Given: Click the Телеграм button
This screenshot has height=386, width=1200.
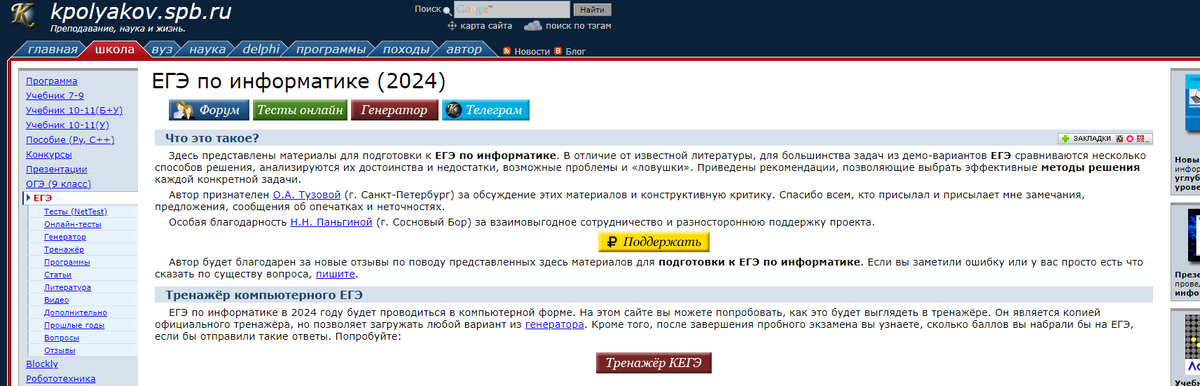Looking at the screenshot, I should (x=486, y=110).
